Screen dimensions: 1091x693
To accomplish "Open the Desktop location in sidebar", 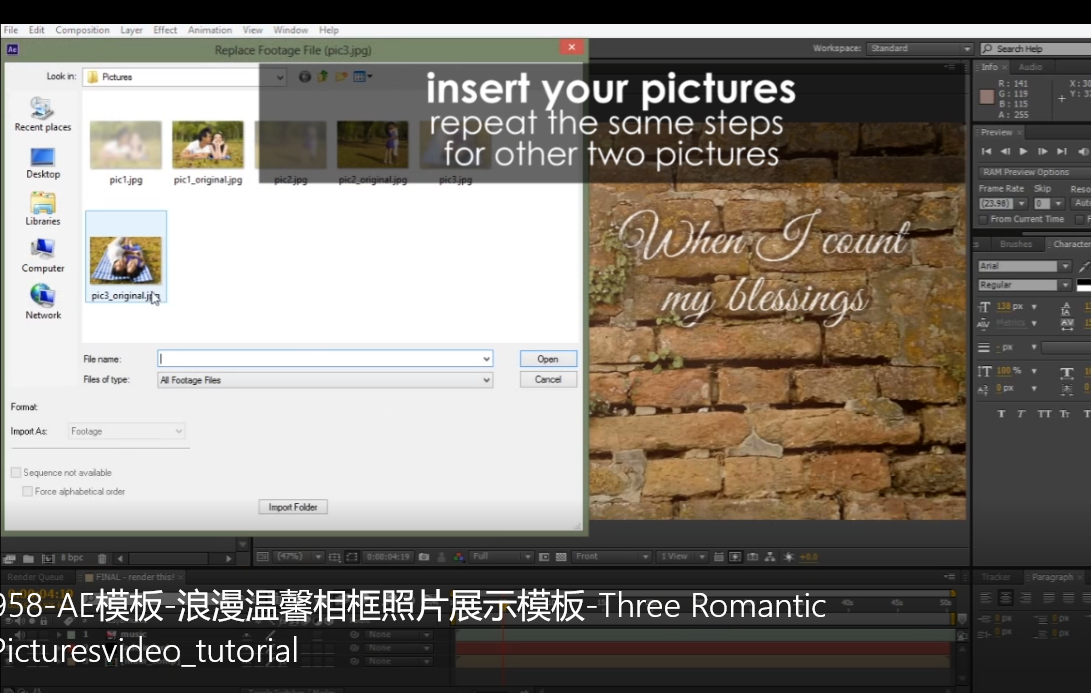I will pyautogui.click(x=42, y=162).
